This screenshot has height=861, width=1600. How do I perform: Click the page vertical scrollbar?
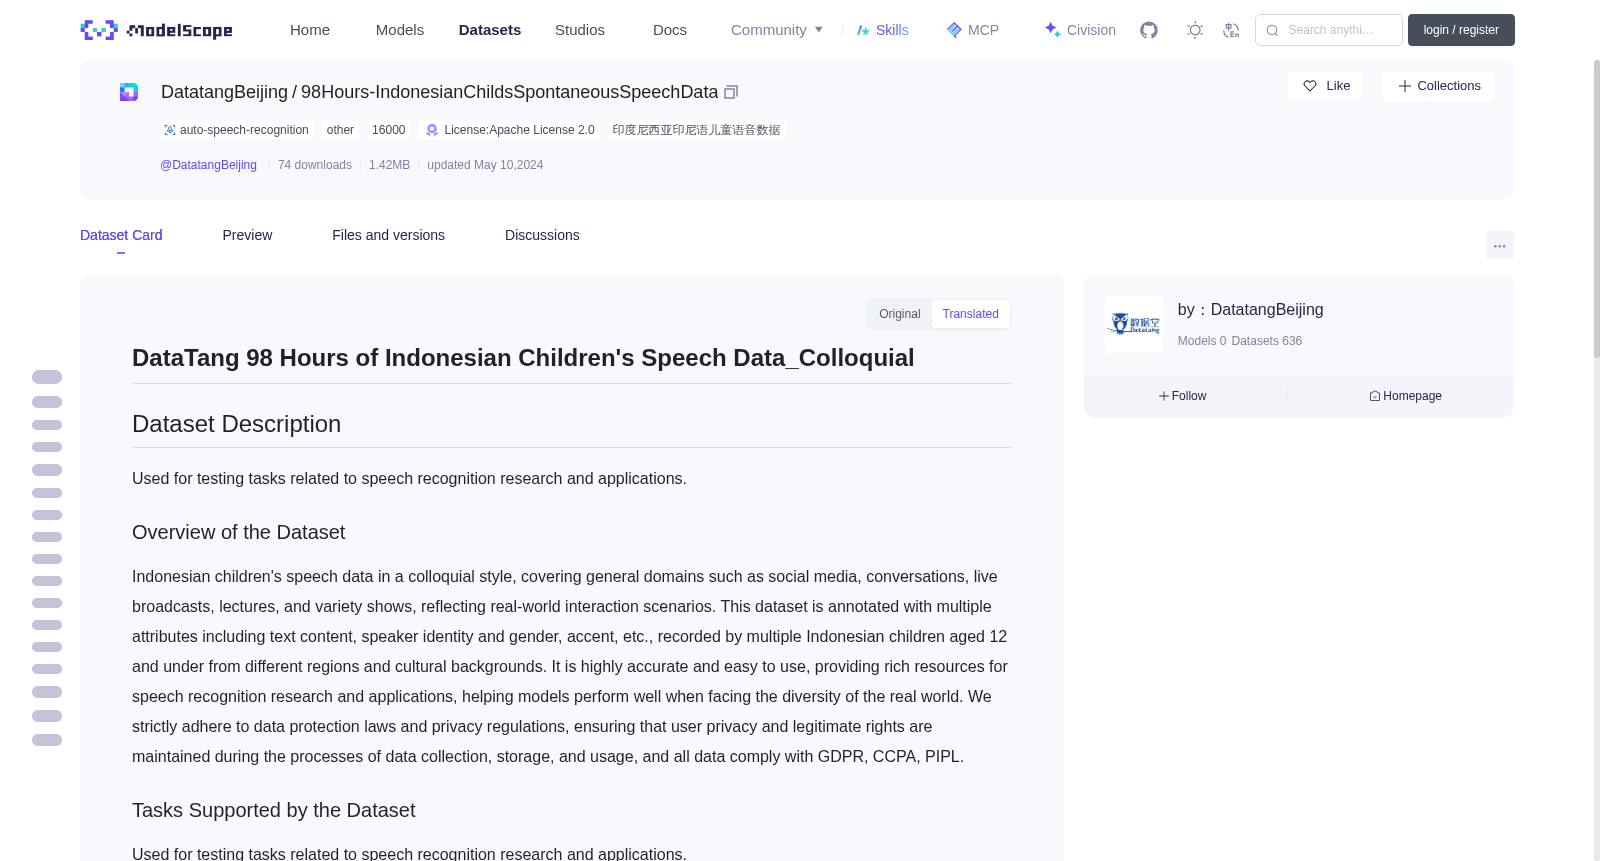[1596, 209]
